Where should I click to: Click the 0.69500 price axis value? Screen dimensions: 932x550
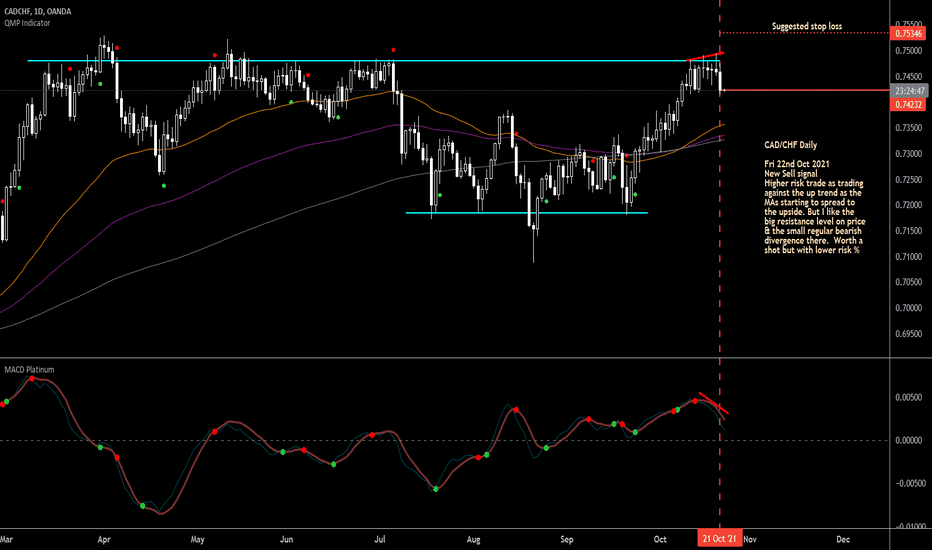[909, 334]
